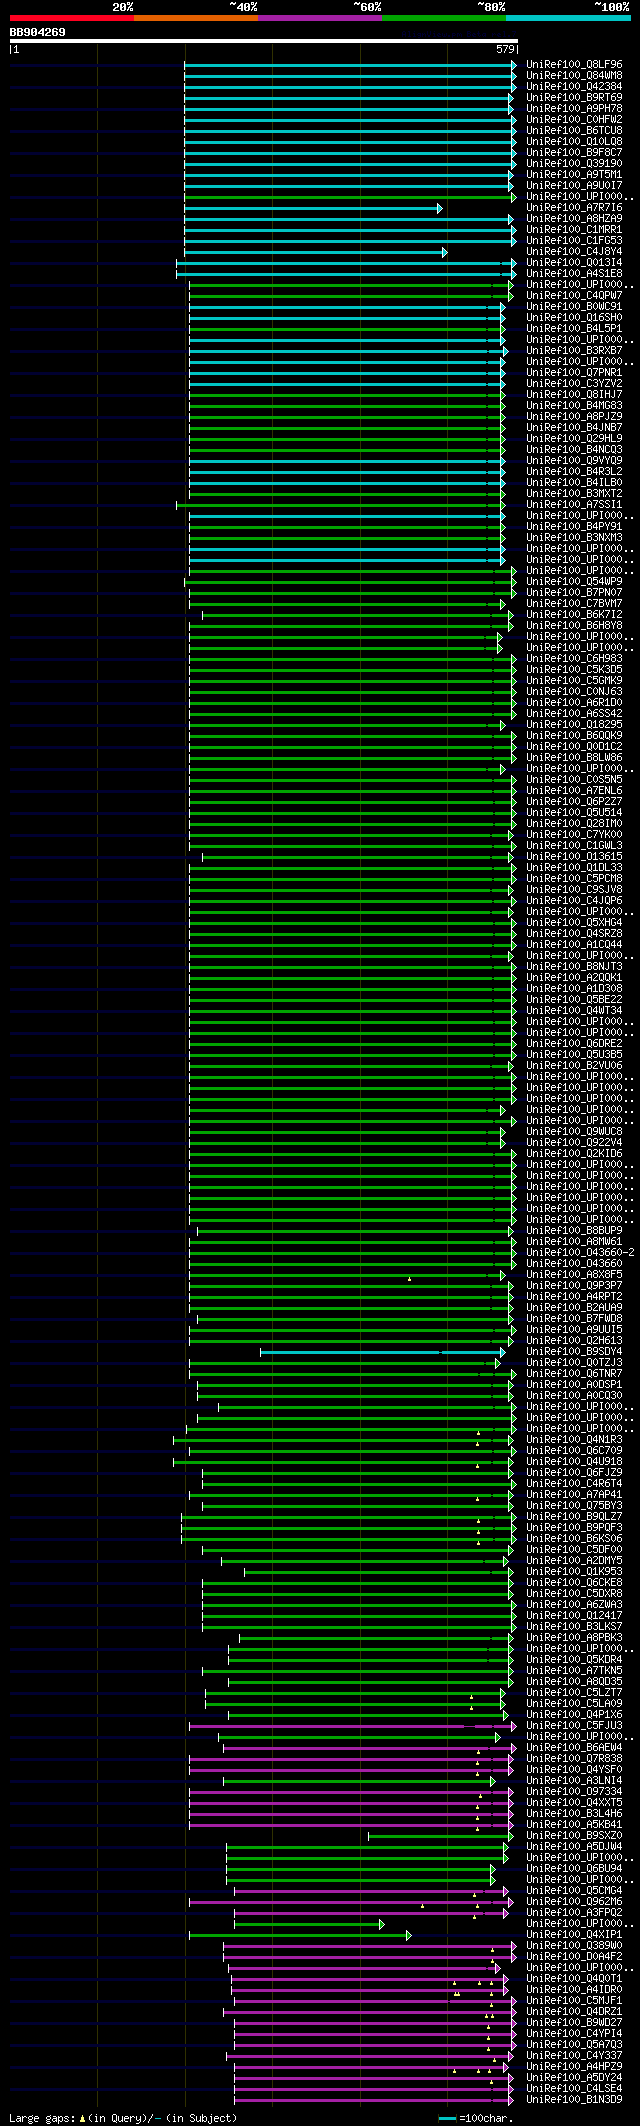The height and width of the screenshot is (2126, 640).
Task: Select hit UniRef100_B3RXB7
Action: tap(574, 350)
